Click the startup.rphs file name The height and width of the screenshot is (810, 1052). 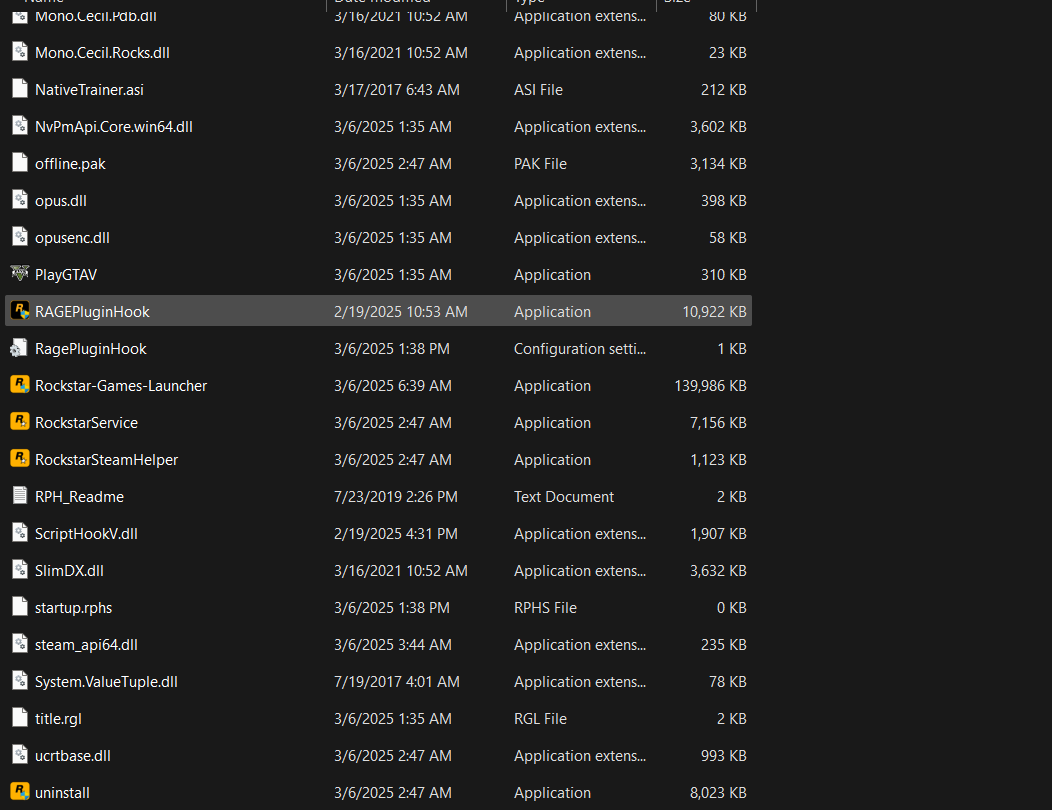tap(73, 607)
